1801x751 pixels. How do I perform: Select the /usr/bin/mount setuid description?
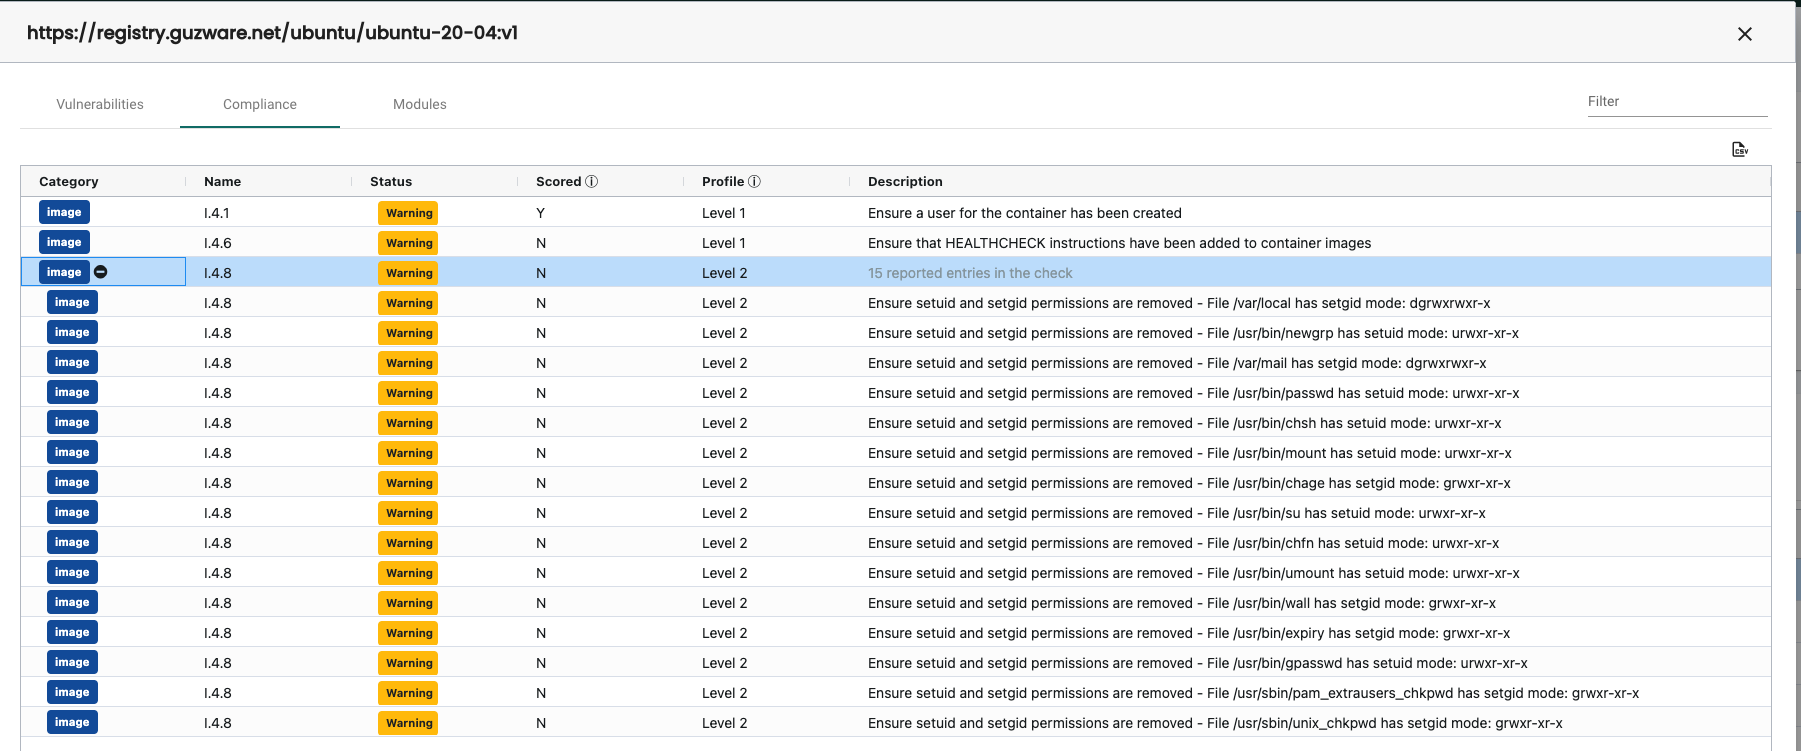(x=1190, y=453)
